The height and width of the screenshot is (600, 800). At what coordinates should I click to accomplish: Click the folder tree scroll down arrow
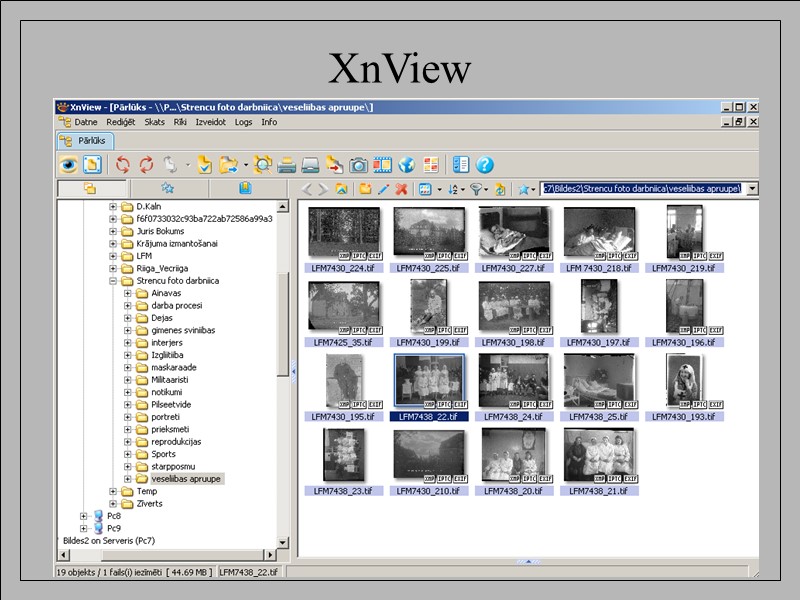point(283,542)
